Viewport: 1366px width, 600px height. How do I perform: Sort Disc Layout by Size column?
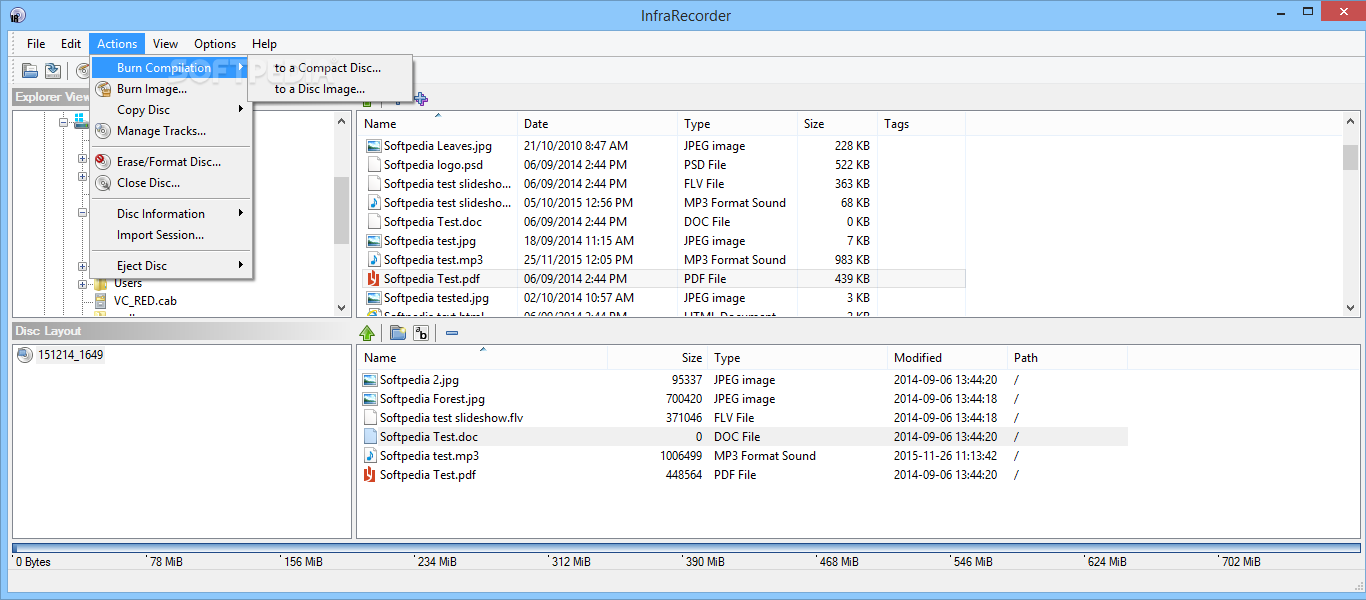coord(657,358)
